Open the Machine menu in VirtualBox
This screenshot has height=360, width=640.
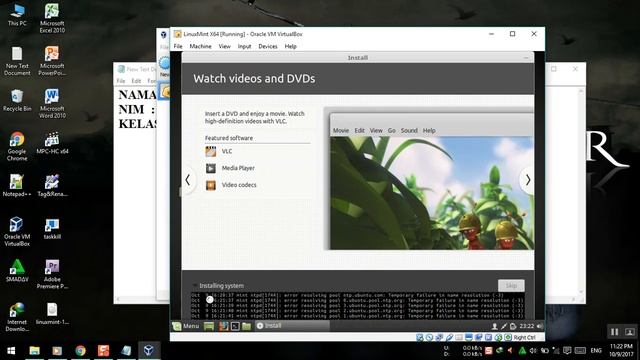(x=200, y=47)
